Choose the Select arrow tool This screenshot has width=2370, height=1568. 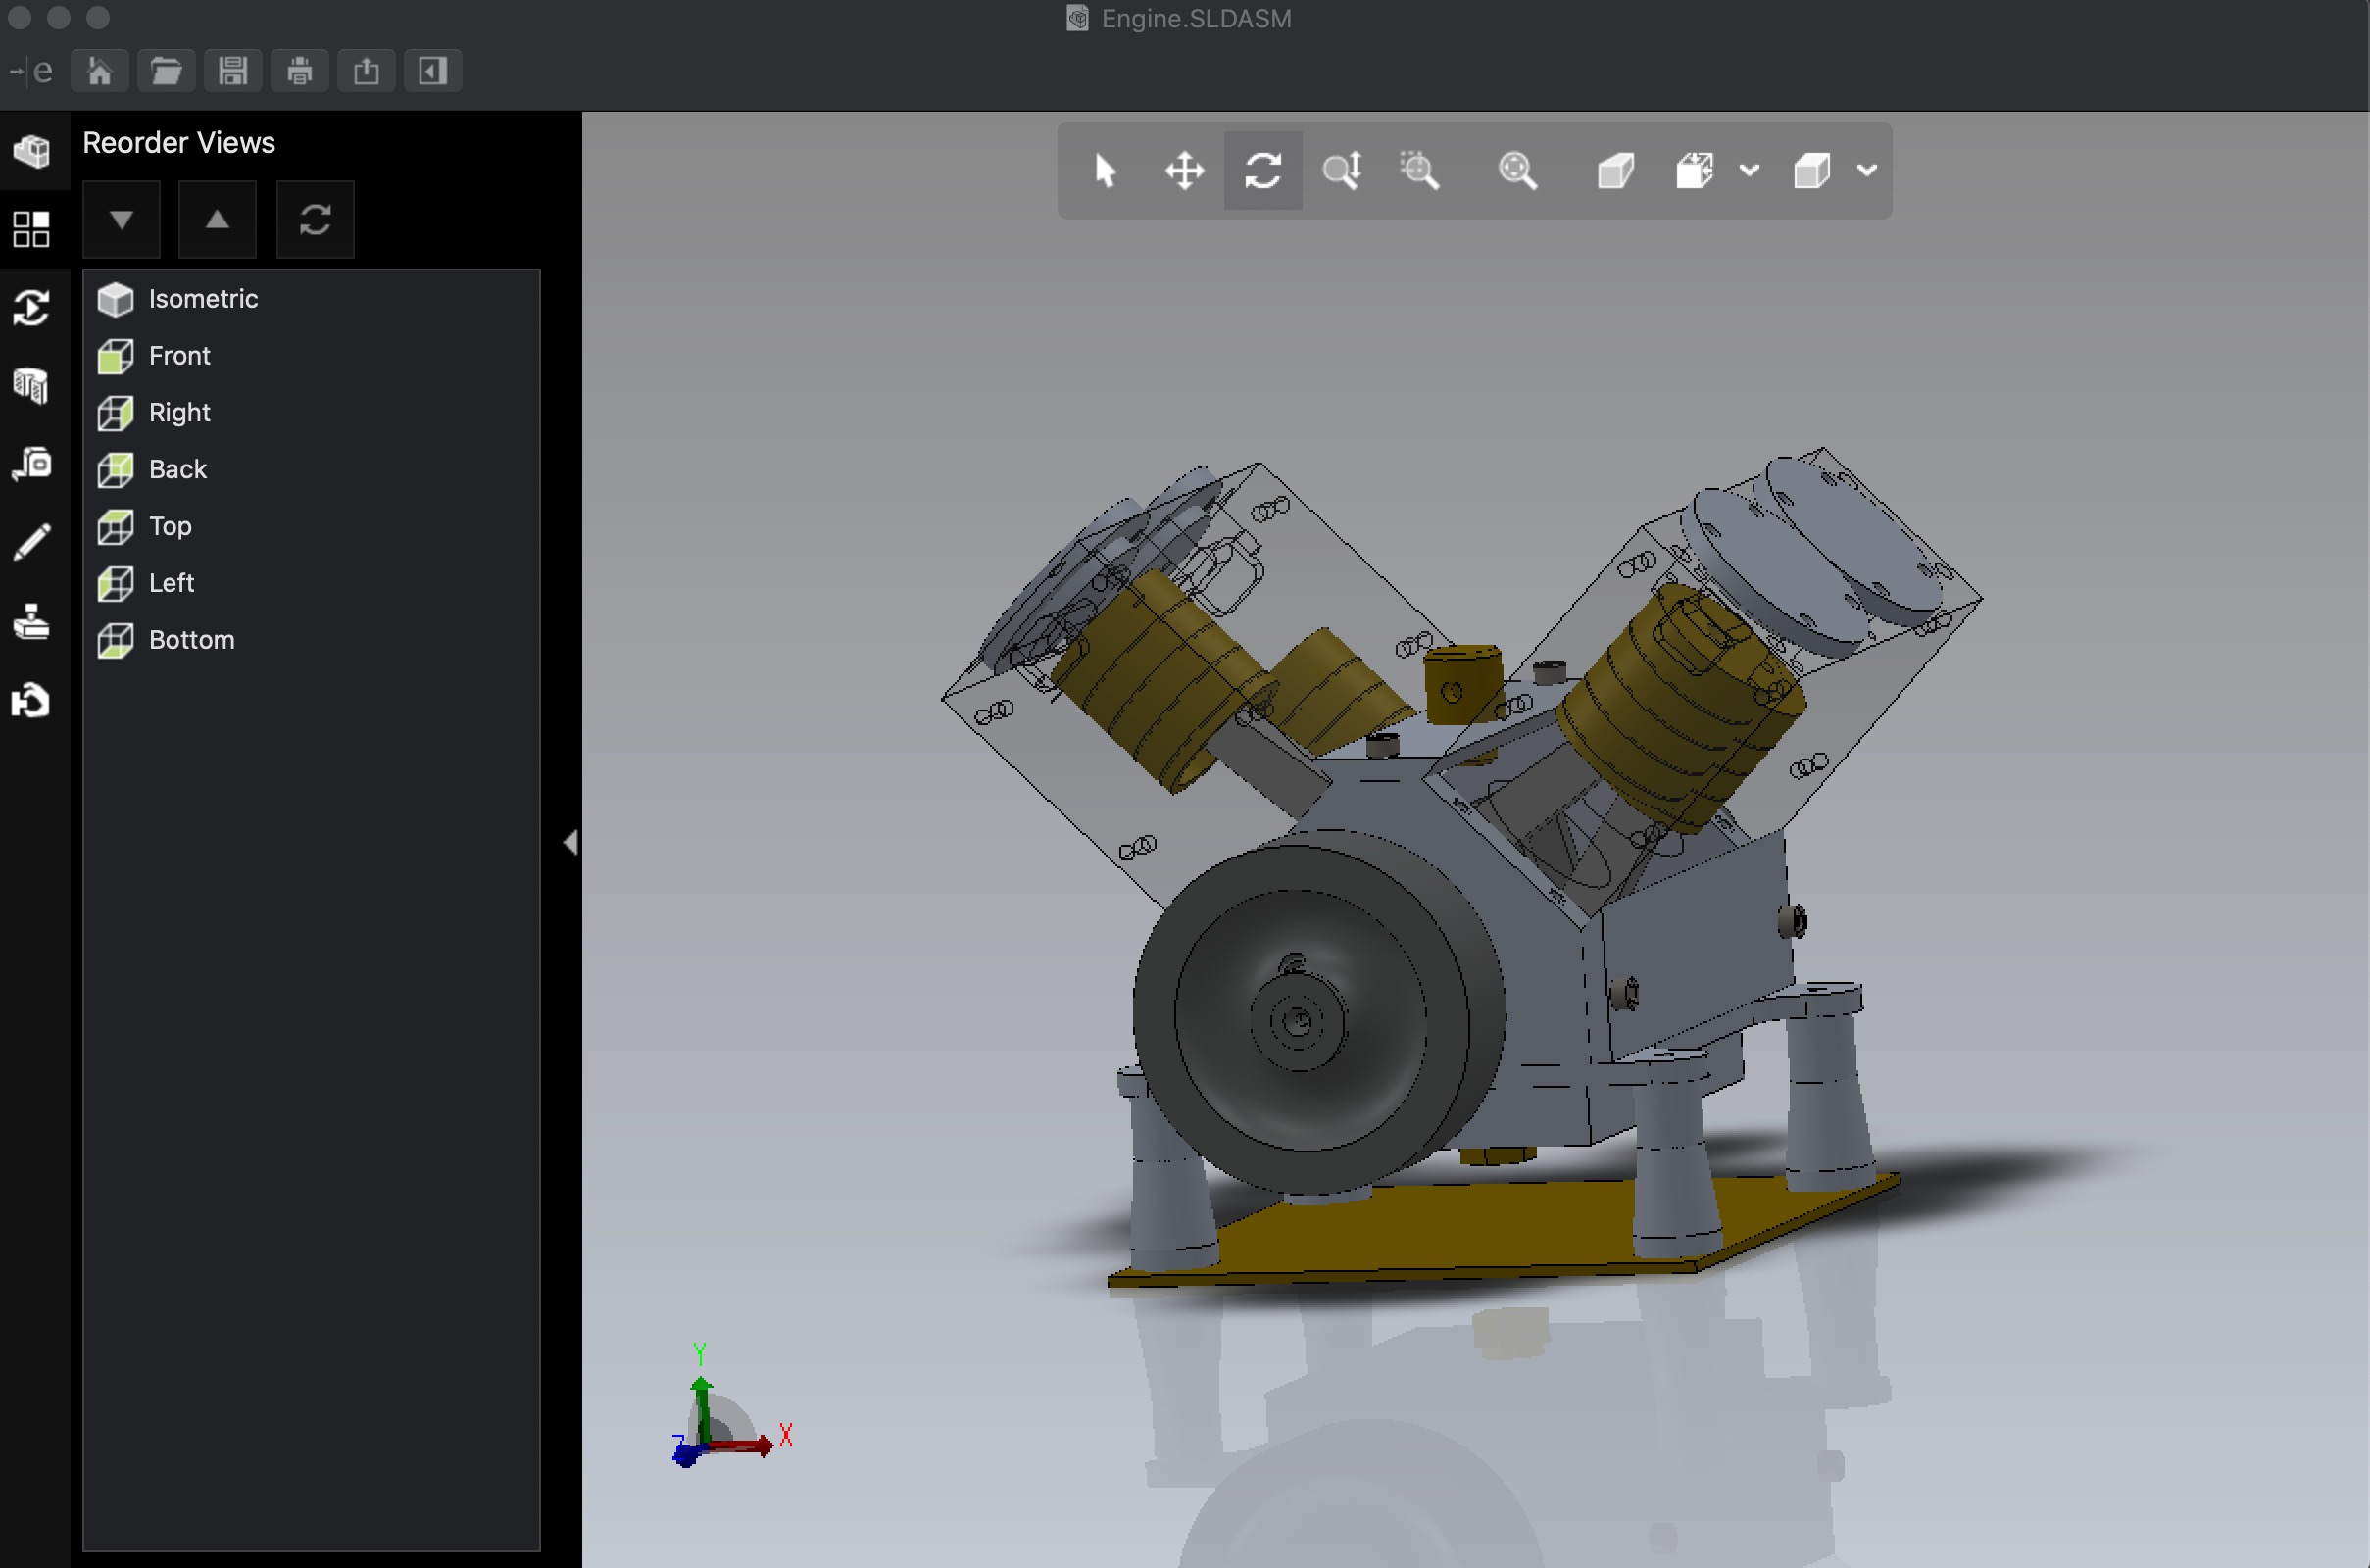pyautogui.click(x=1105, y=171)
